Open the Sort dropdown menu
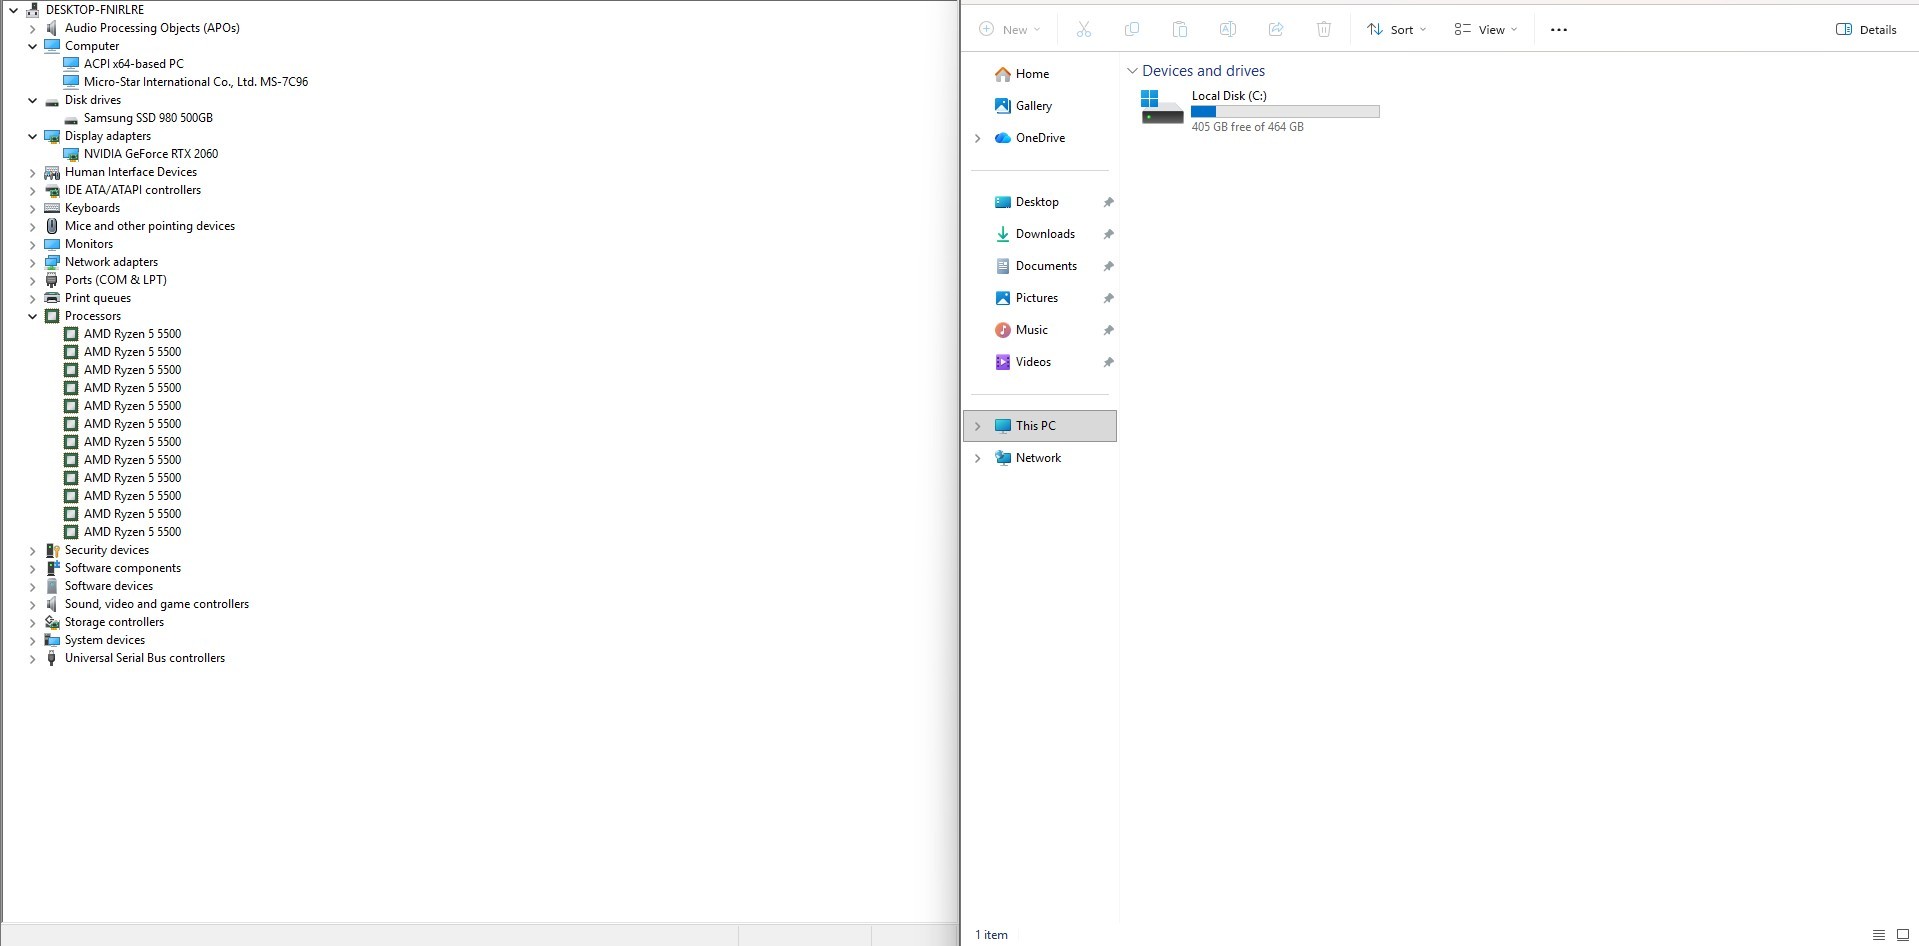Image resolution: width=1919 pixels, height=946 pixels. [x=1396, y=30]
